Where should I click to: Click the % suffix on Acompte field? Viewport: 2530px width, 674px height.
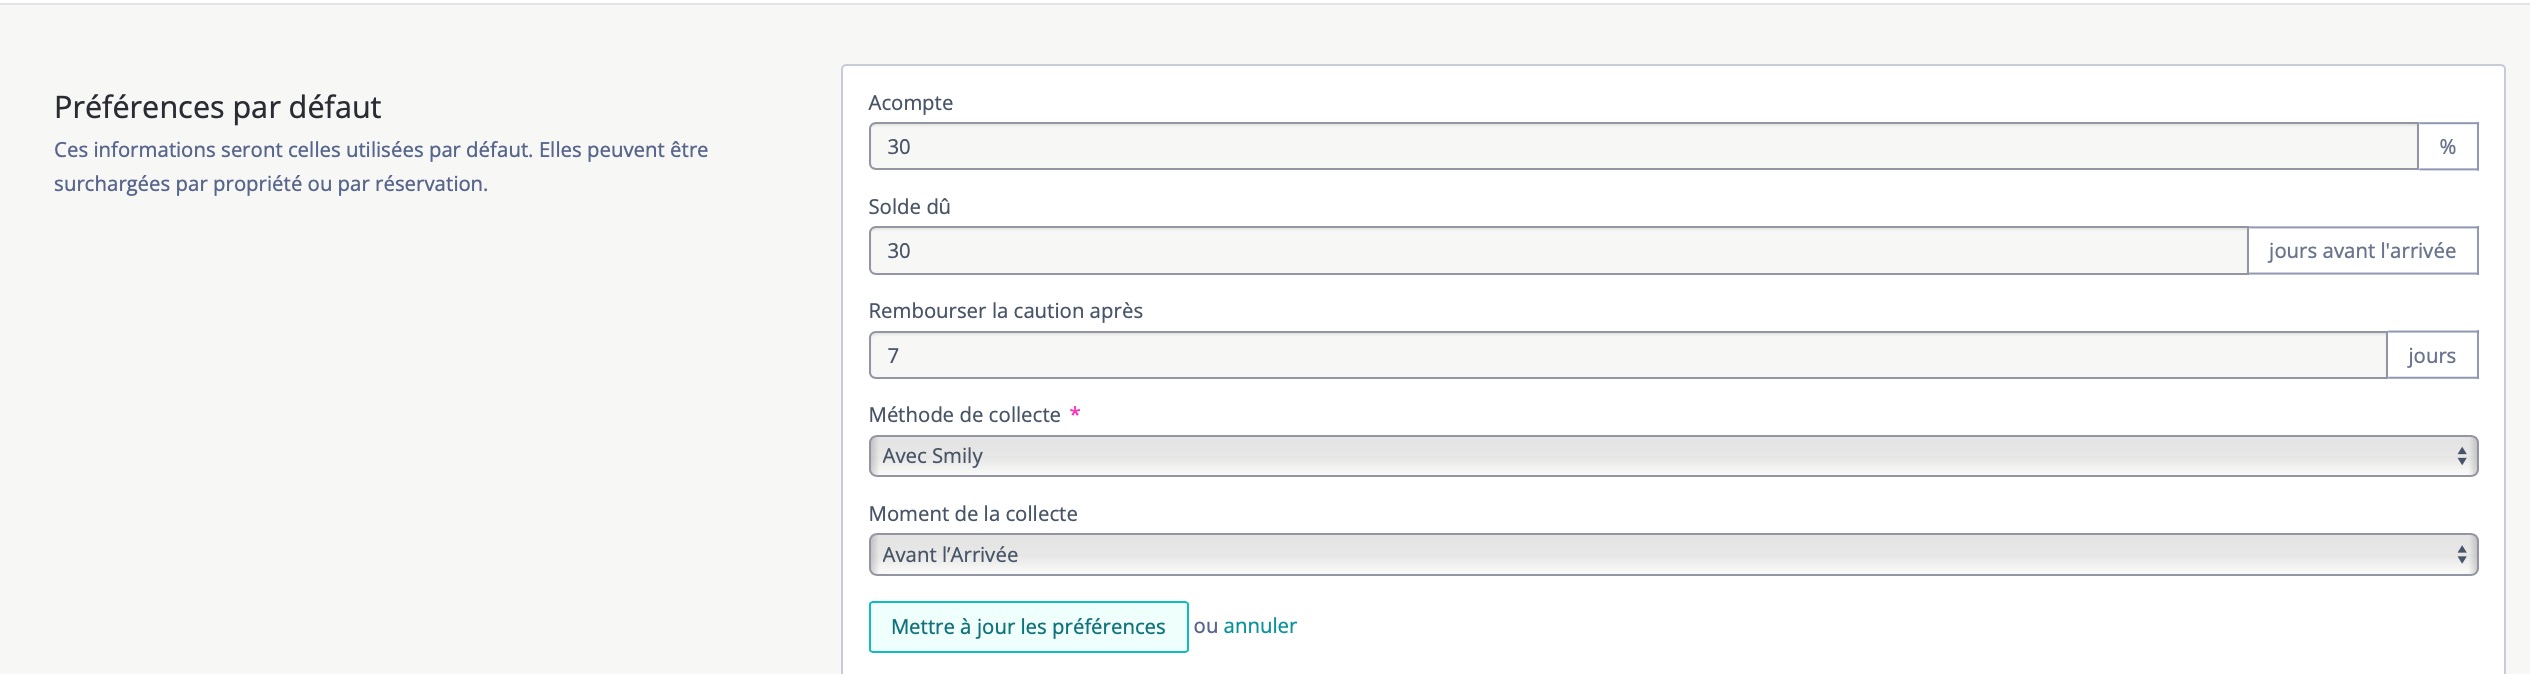[2447, 147]
